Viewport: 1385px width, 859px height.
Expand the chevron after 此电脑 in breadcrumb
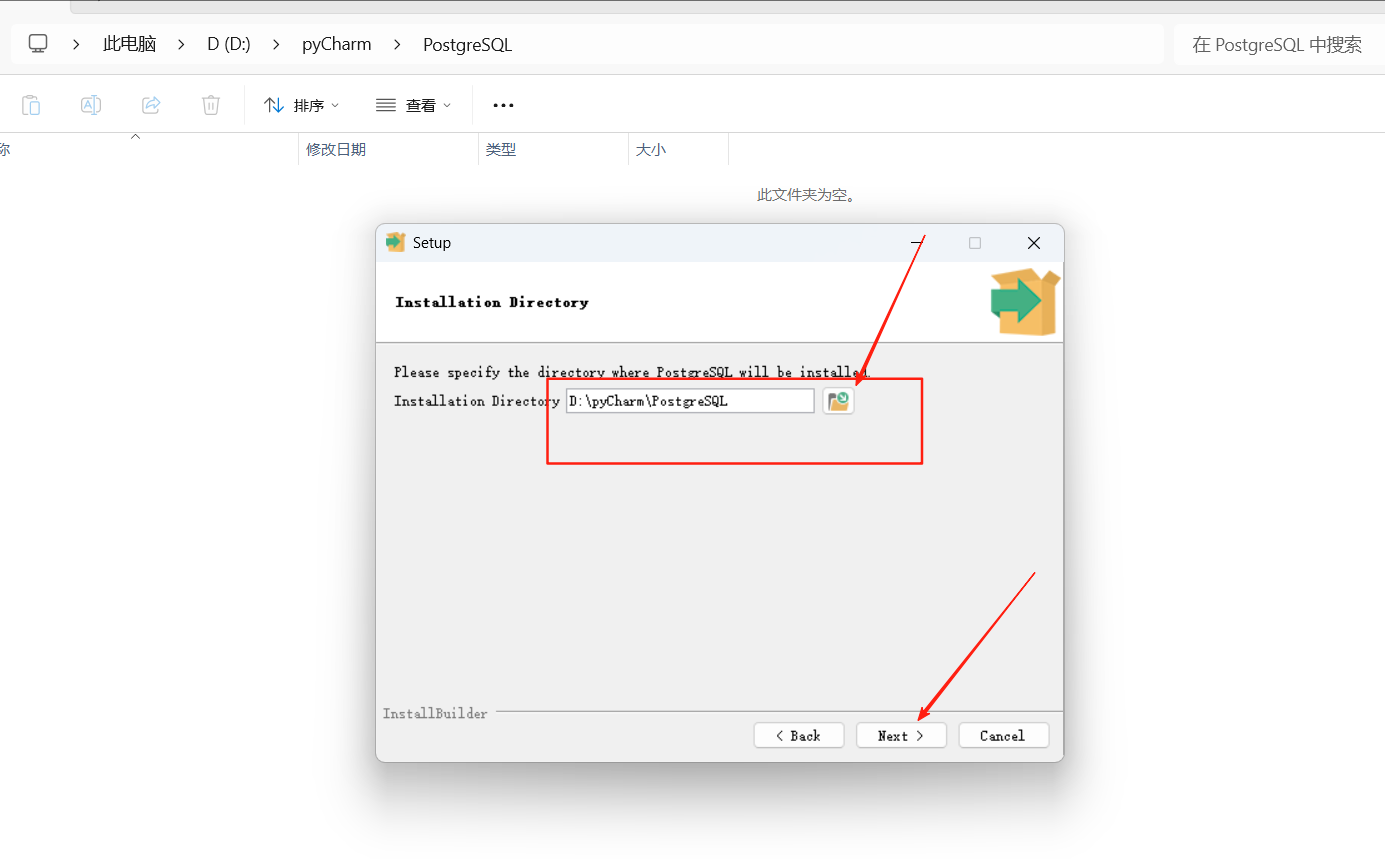(x=181, y=44)
